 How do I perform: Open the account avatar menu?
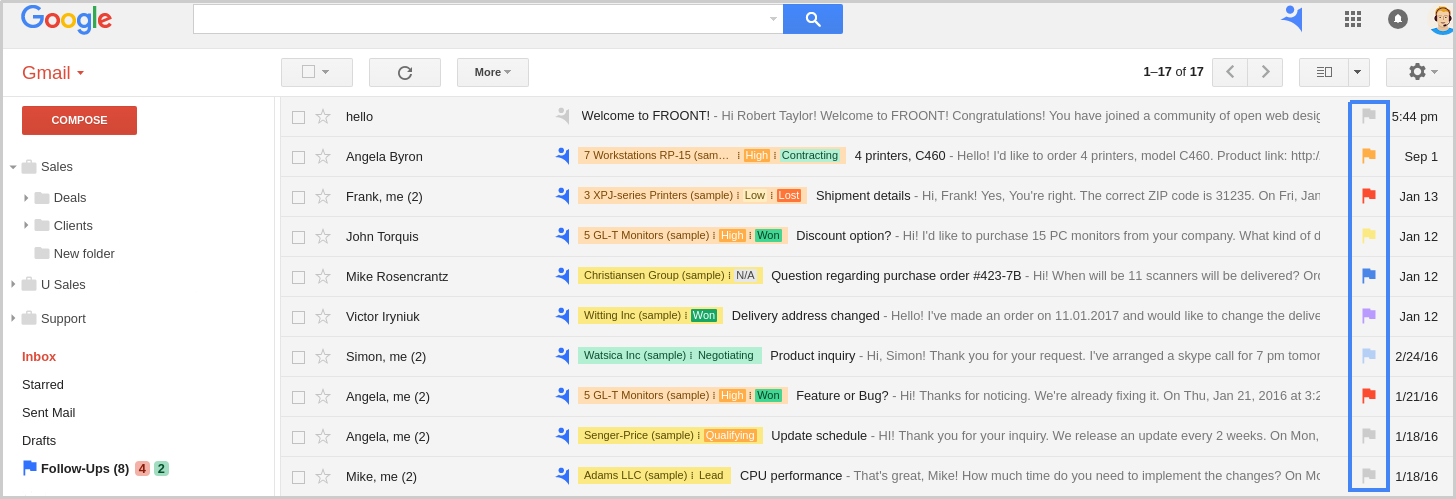1441,19
